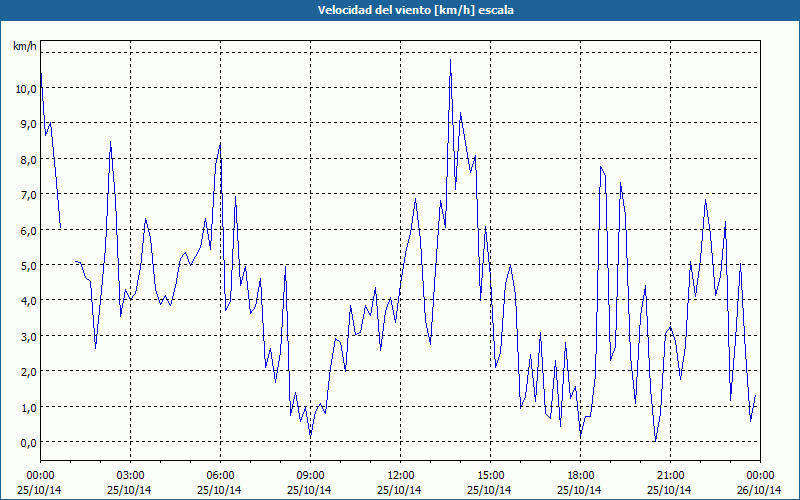Click the '26/10/14' date label

point(760,490)
